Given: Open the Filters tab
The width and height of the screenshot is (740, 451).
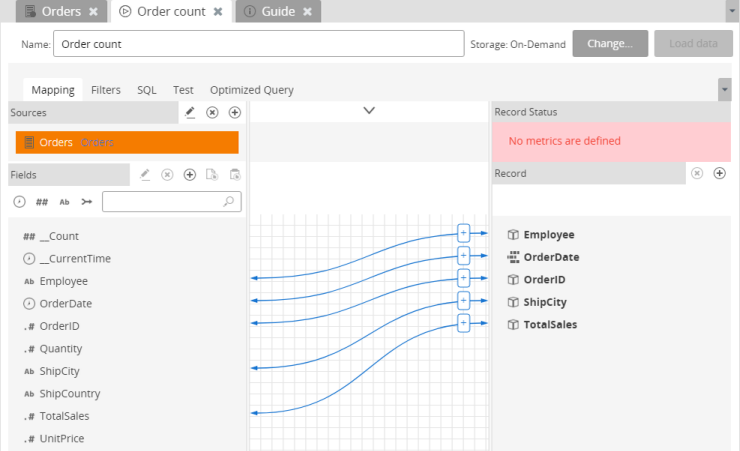Looking at the screenshot, I should [x=106, y=90].
